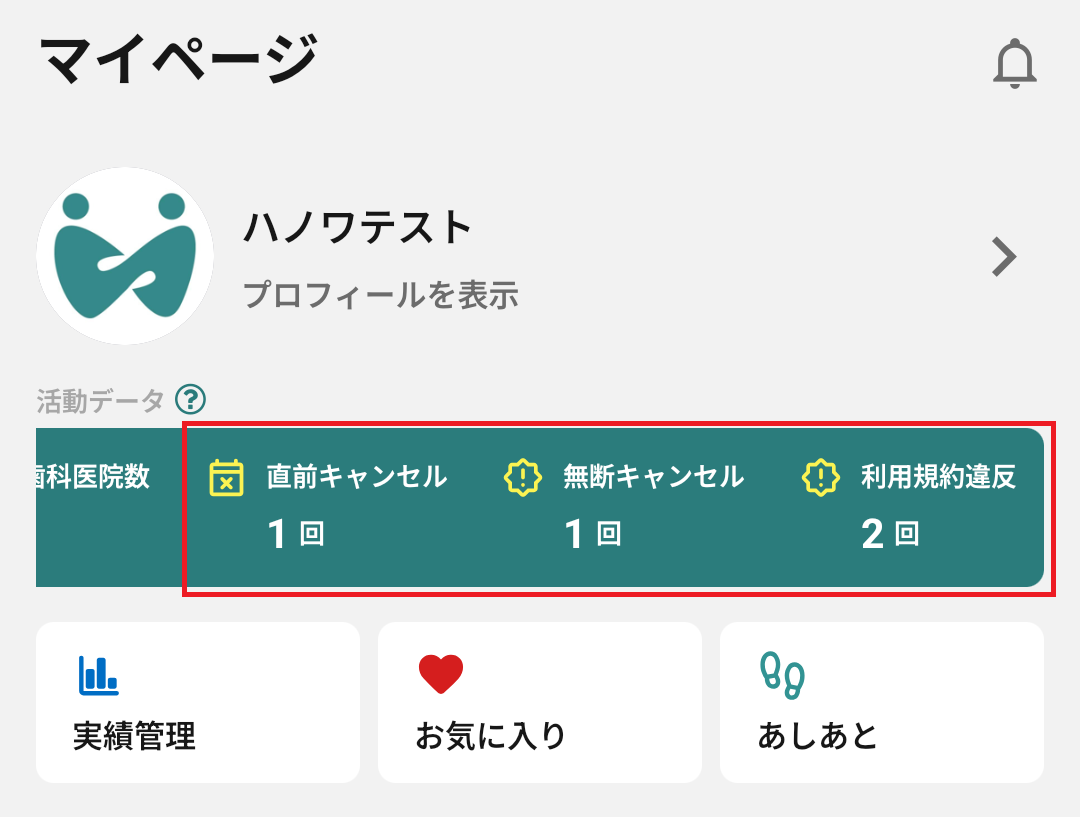Select the ハノワテスト user name
The height and width of the screenshot is (817, 1080).
point(358,228)
